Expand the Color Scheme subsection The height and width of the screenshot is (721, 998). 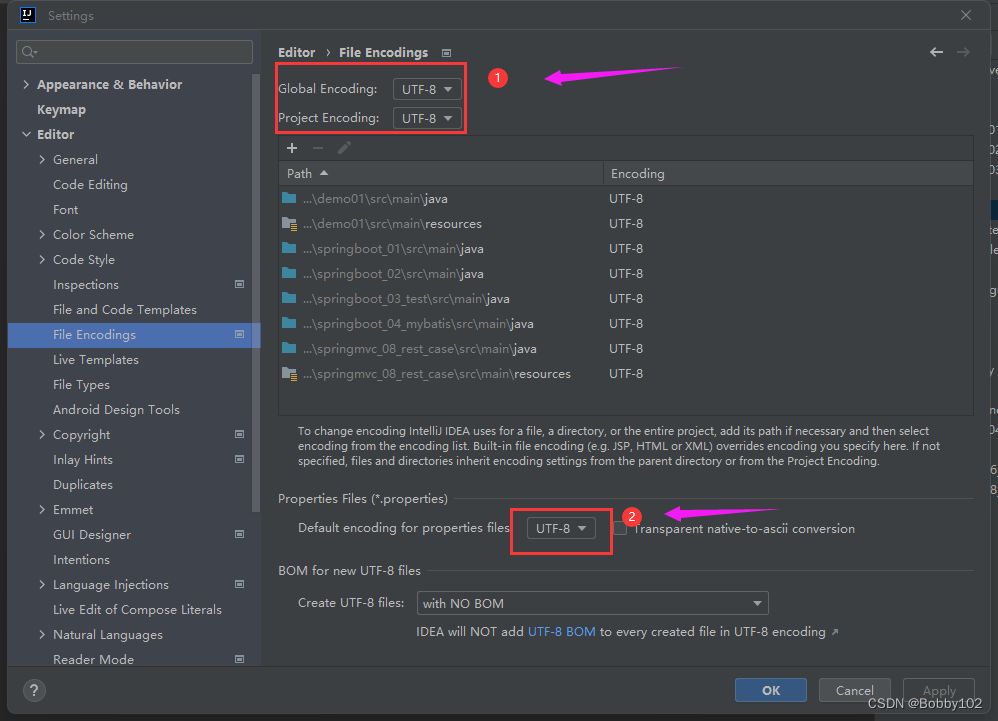coord(42,234)
